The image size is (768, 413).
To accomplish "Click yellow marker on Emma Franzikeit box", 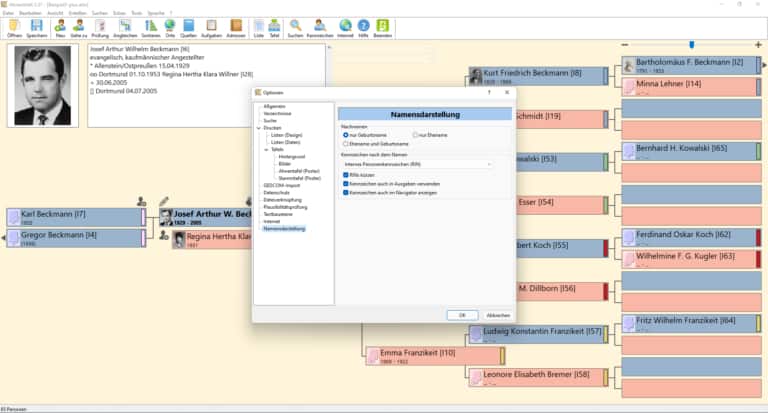I will click(x=502, y=356).
